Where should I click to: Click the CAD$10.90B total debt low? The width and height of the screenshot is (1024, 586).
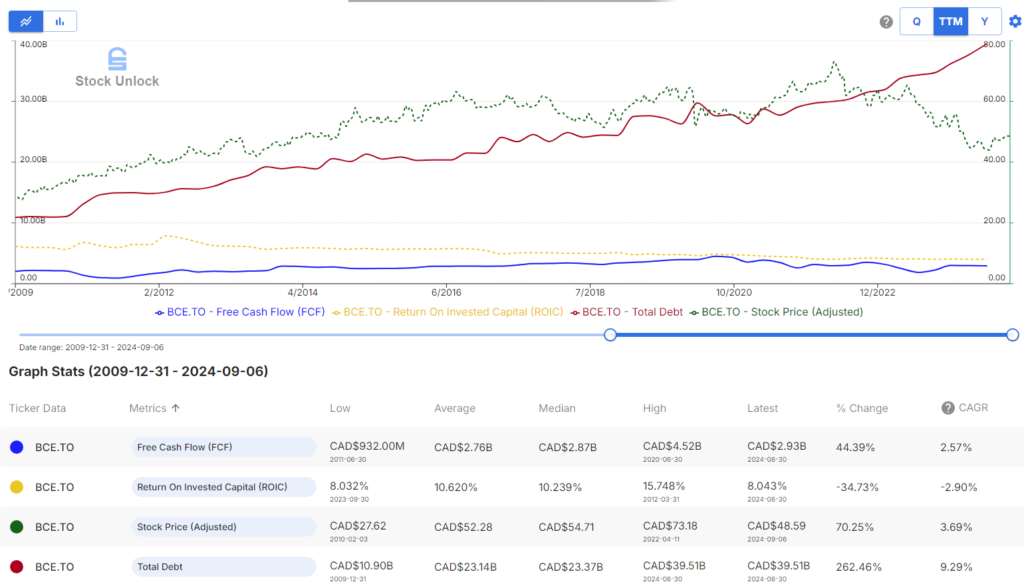(x=361, y=566)
